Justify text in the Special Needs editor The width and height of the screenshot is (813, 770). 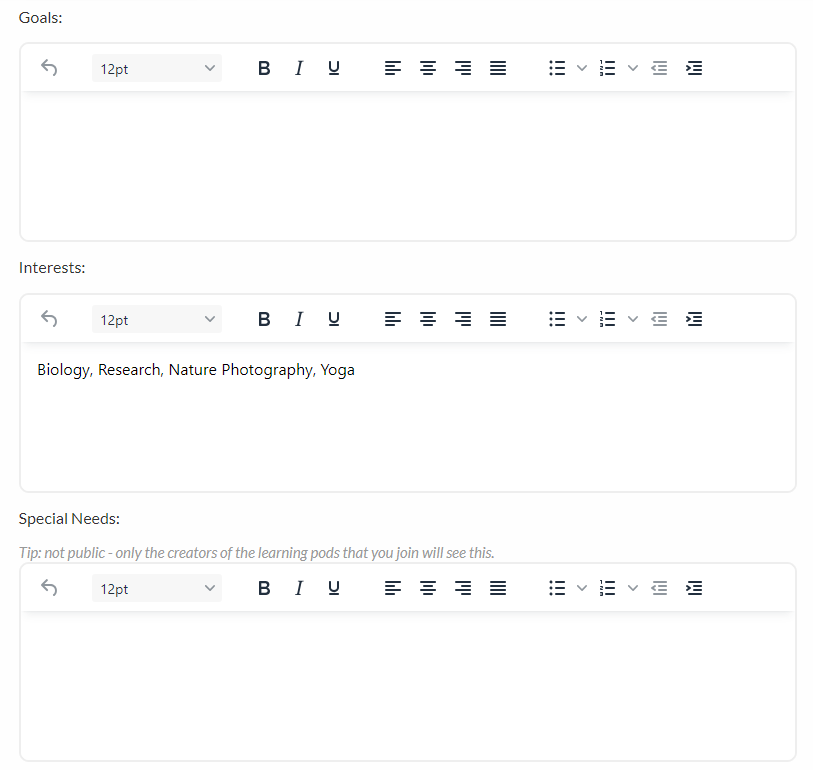tap(498, 588)
